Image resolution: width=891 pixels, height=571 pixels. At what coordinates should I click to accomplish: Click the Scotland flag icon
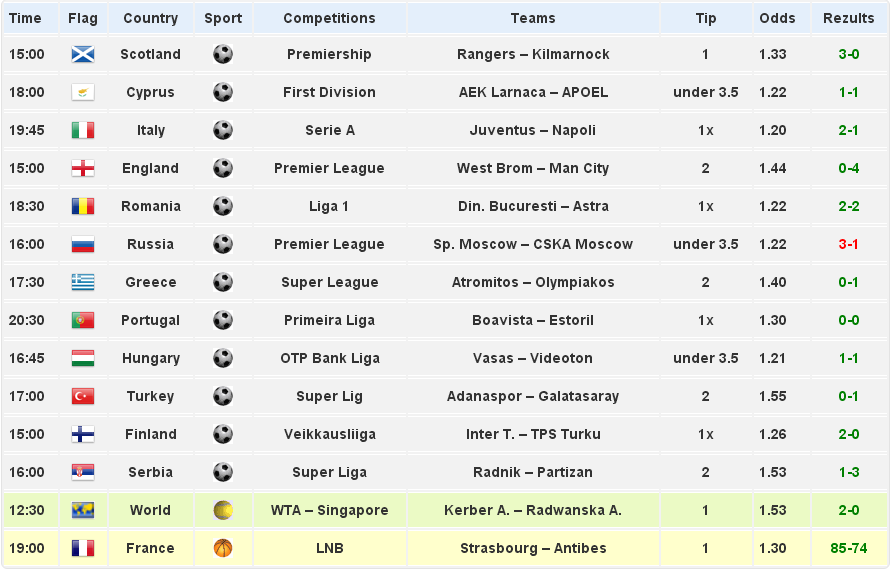(83, 54)
